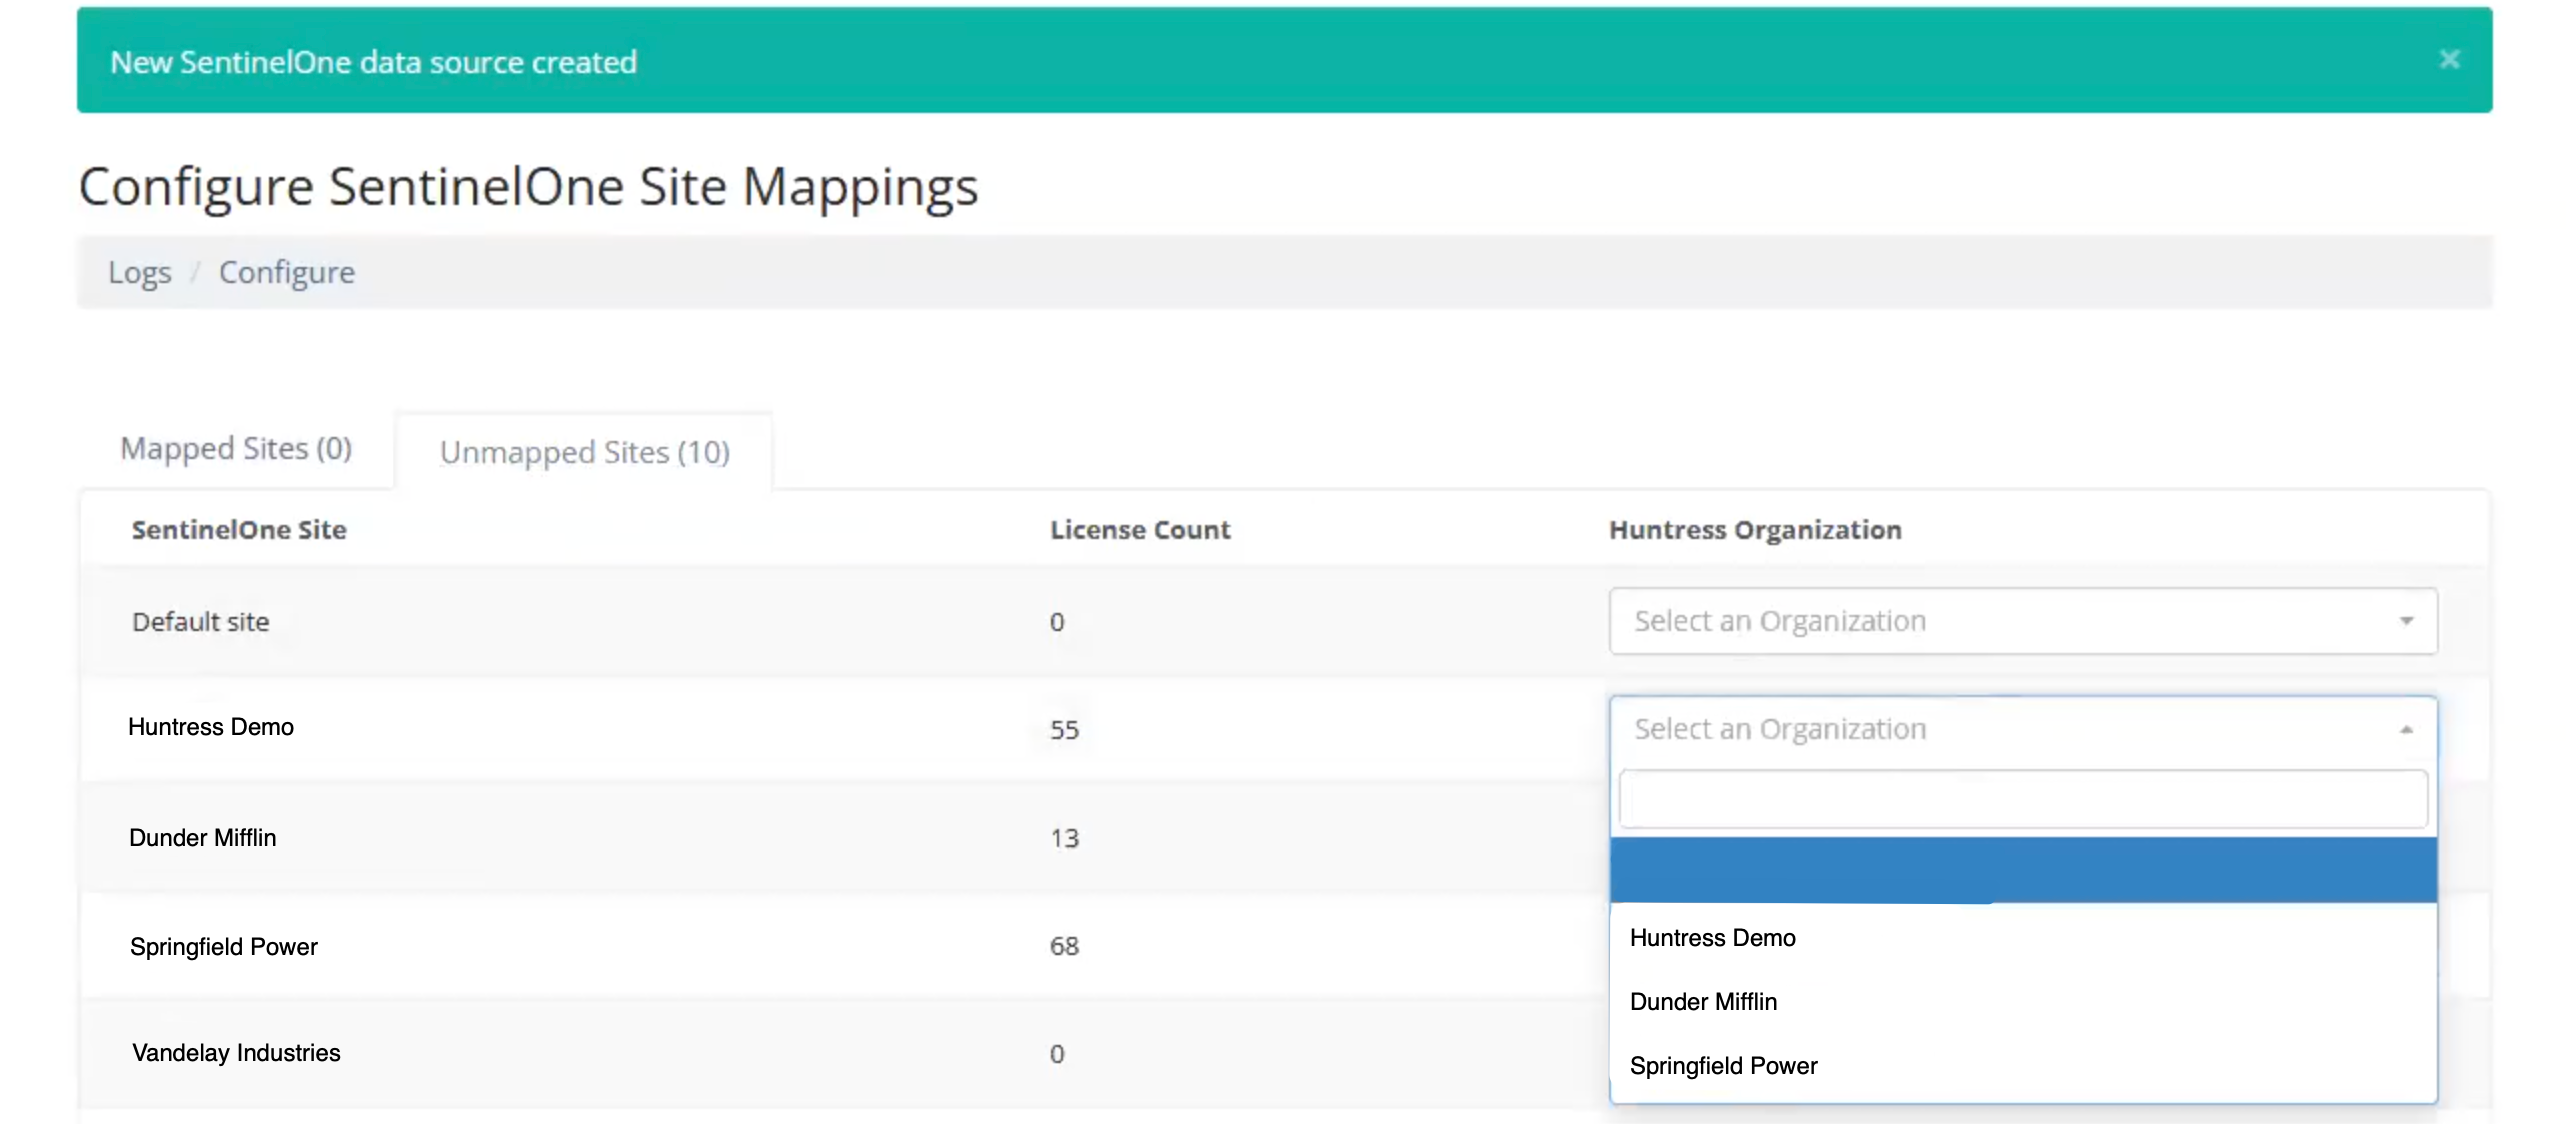Viewport: 2566px width, 1124px height.
Task: Click the Vandelay Industries site name
Action: (x=236, y=1053)
